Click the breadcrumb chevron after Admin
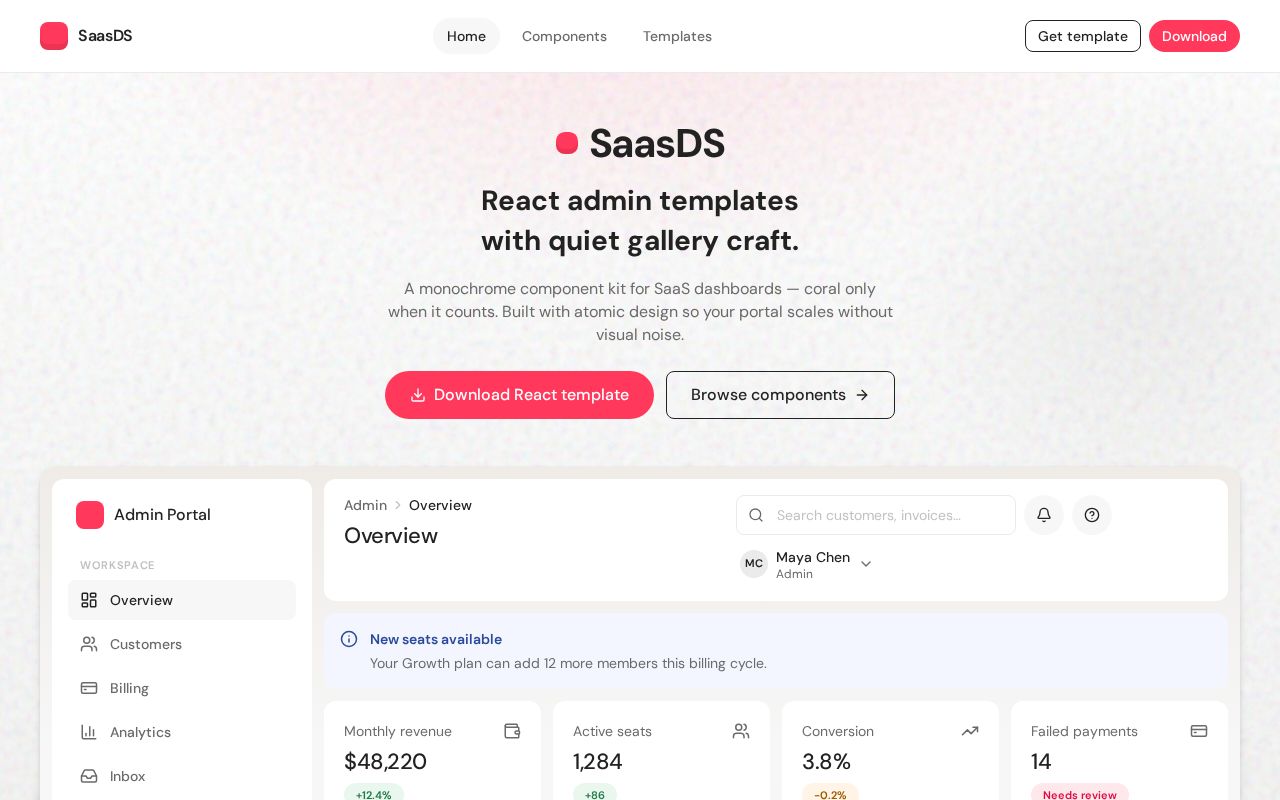 click(x=398, y=506)
